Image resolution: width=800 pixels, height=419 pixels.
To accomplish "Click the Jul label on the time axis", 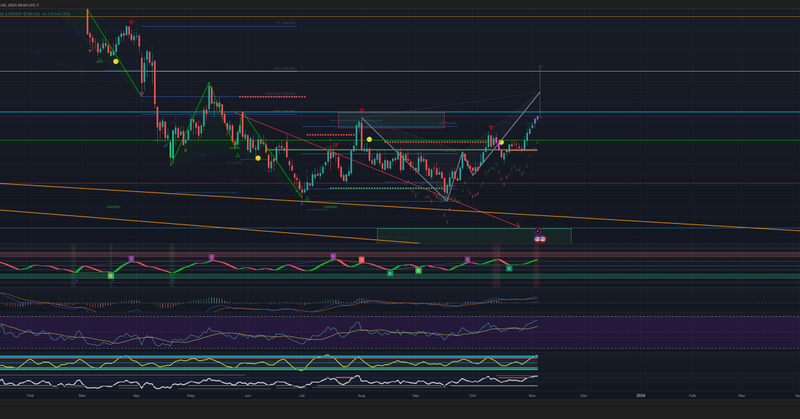I will (x=302, y=396).
